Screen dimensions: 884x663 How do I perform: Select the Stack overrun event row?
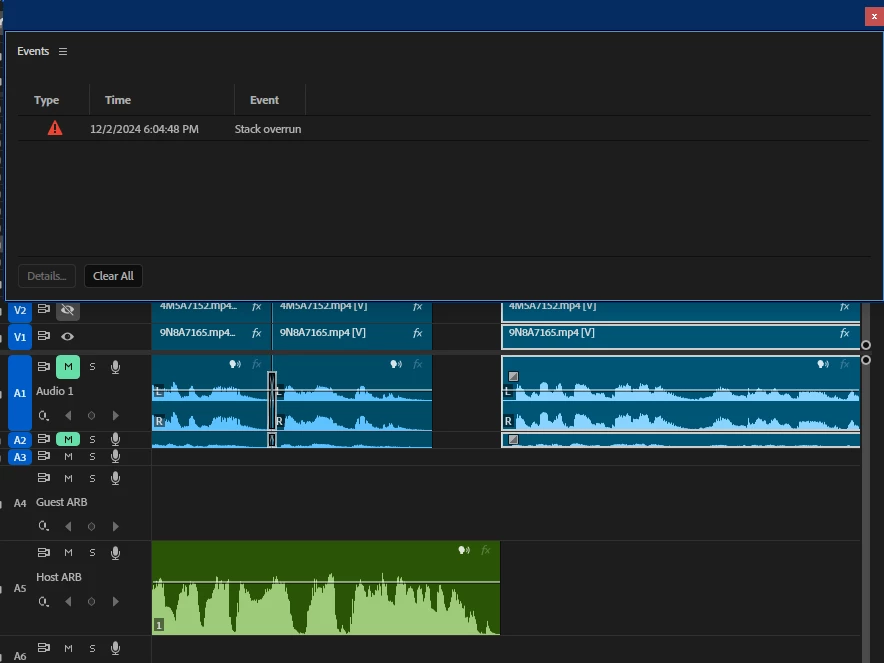click(444, 129)
